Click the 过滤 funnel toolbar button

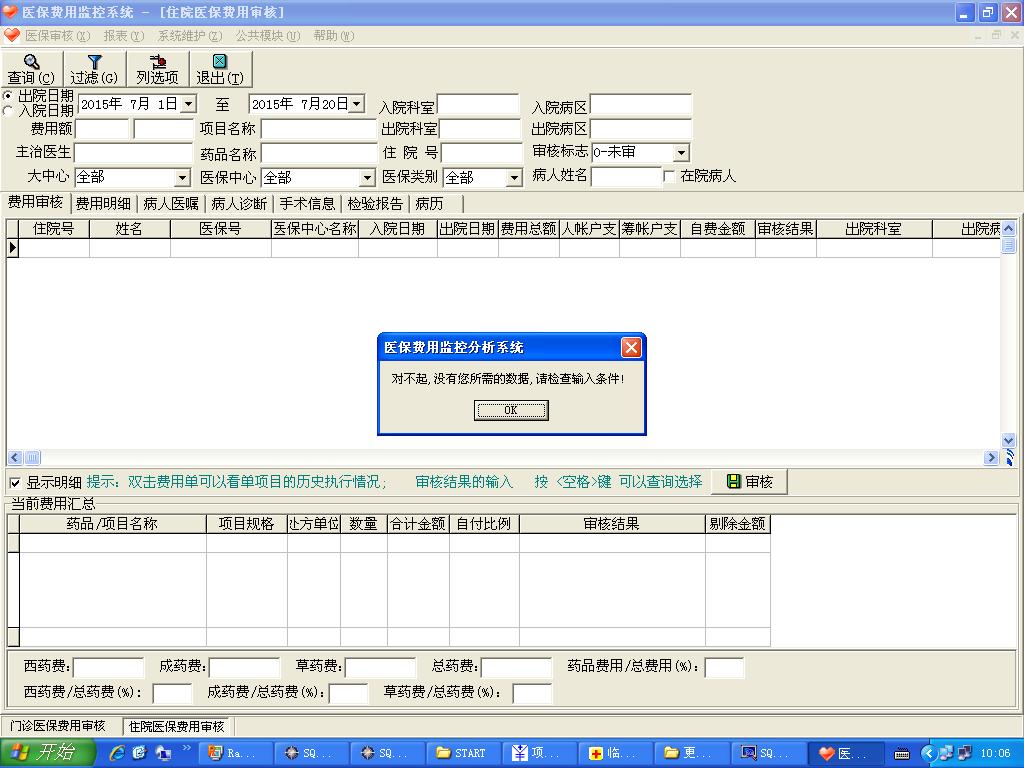point(94,69)
